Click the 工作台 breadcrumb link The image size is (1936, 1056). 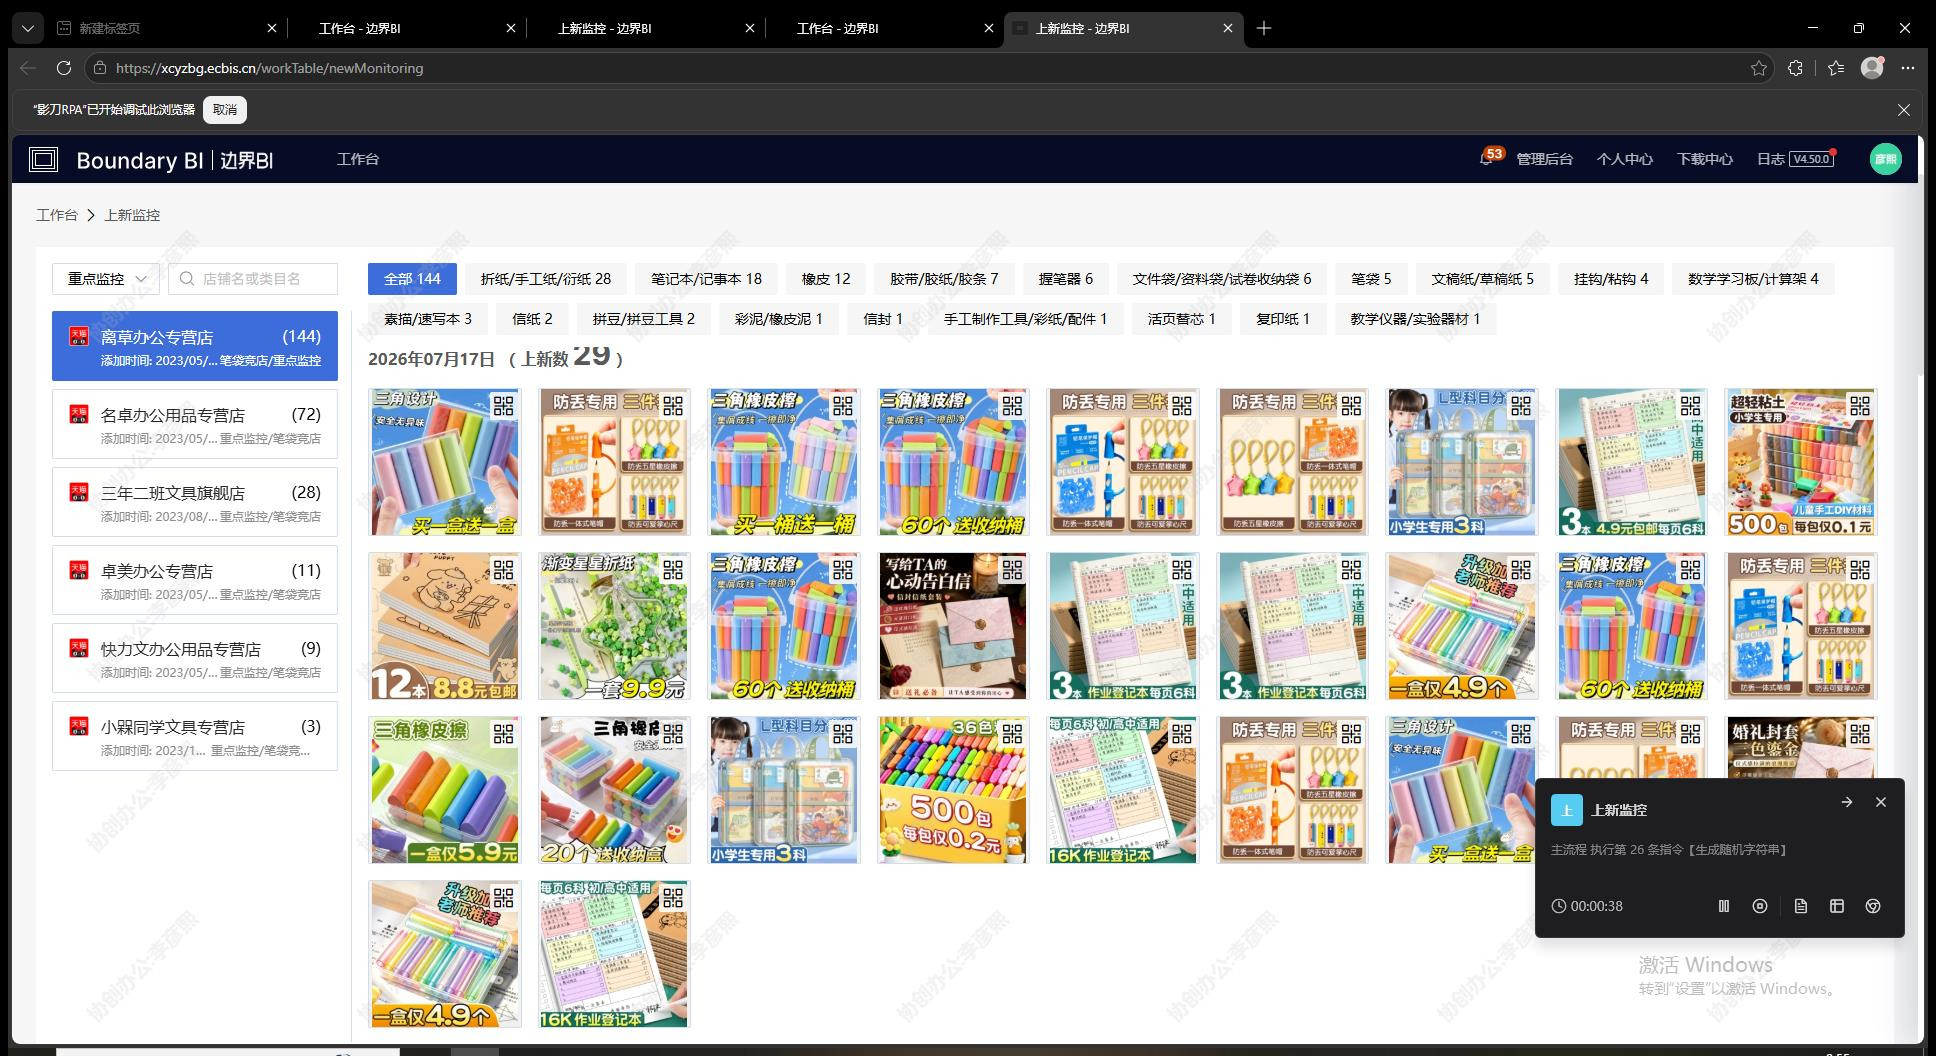[56, 215]
